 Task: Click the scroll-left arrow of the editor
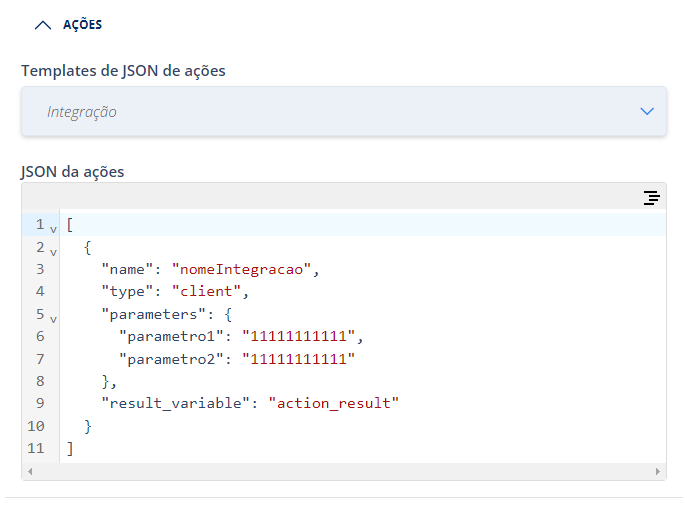[30, 472]
